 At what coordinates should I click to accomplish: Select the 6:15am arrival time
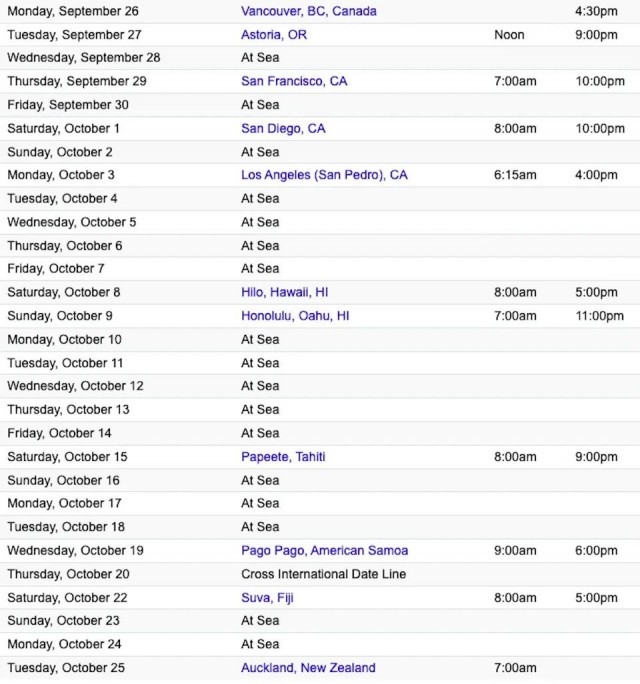click(515, 175)
